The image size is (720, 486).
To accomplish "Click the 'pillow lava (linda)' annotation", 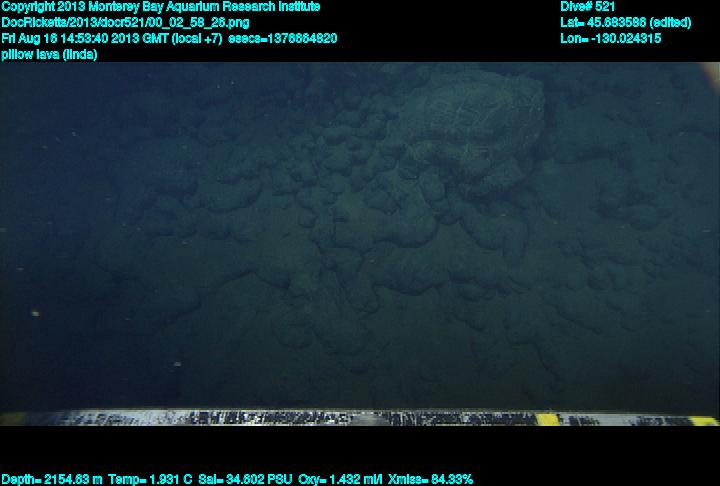I will click(49, 54).
